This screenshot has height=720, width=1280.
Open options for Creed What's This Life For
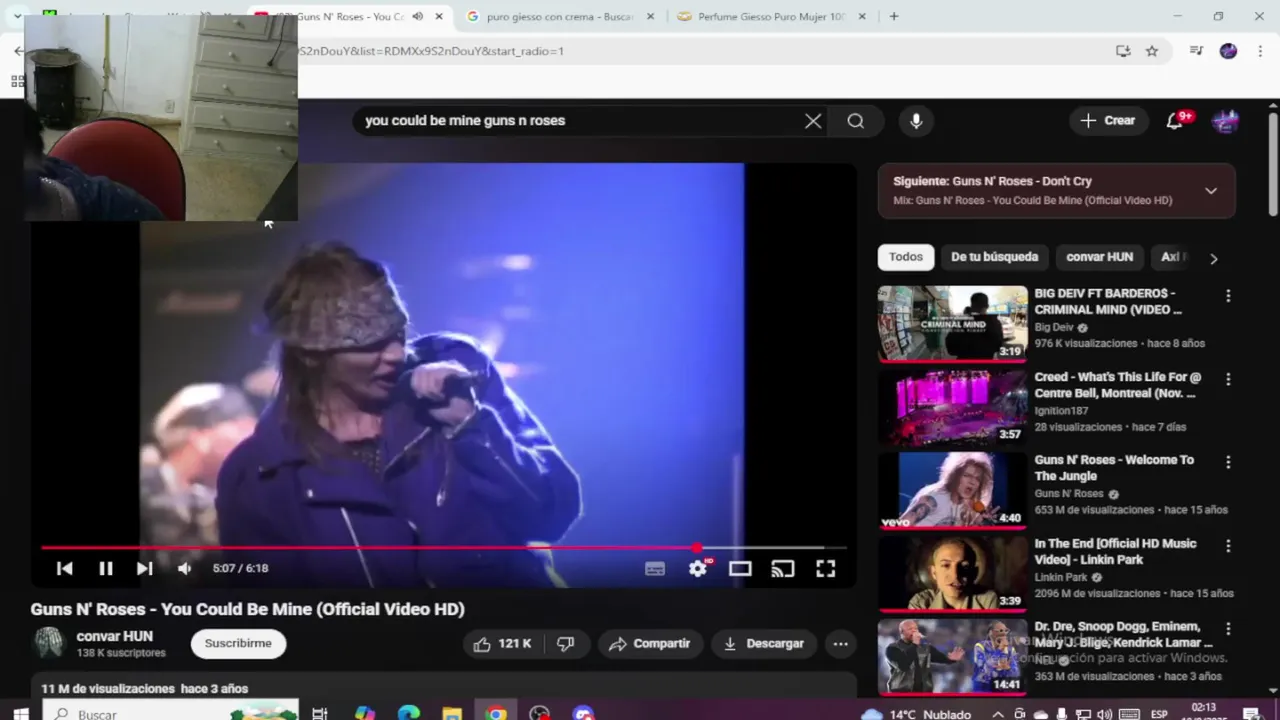[x=1228, y=379]
